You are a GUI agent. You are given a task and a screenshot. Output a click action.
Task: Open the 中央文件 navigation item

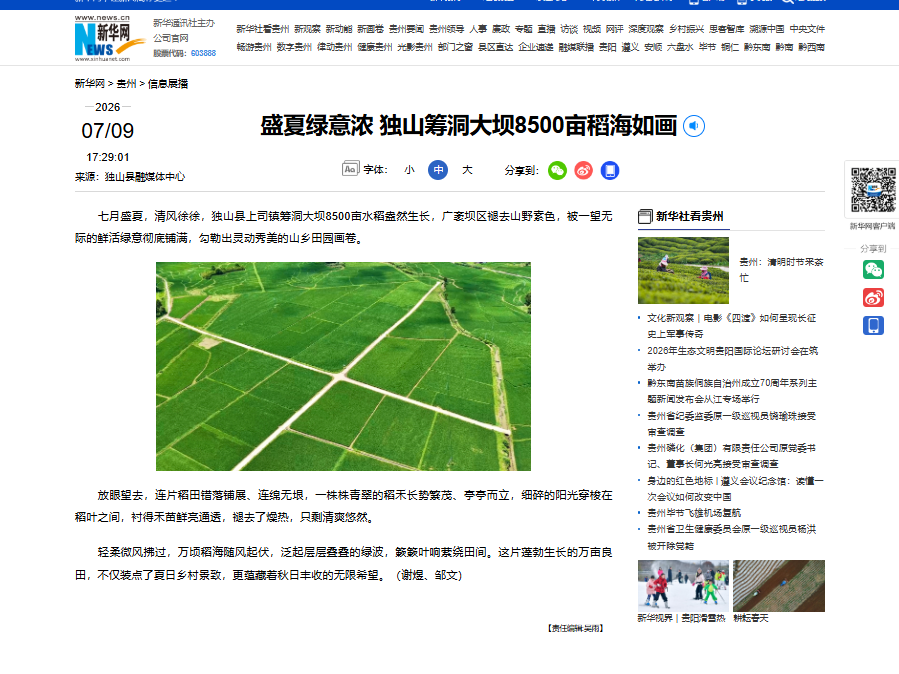click(807, 29)
